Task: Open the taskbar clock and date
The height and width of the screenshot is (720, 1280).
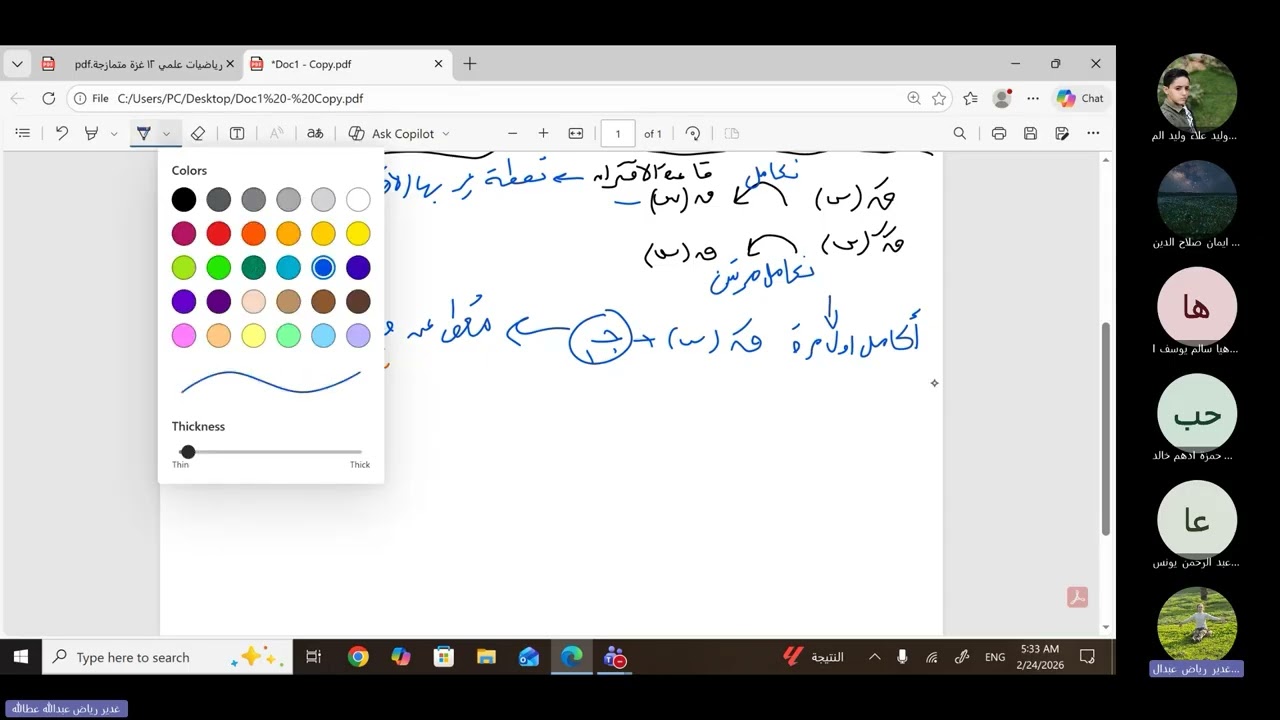Action: click(x=1040, y=657)
